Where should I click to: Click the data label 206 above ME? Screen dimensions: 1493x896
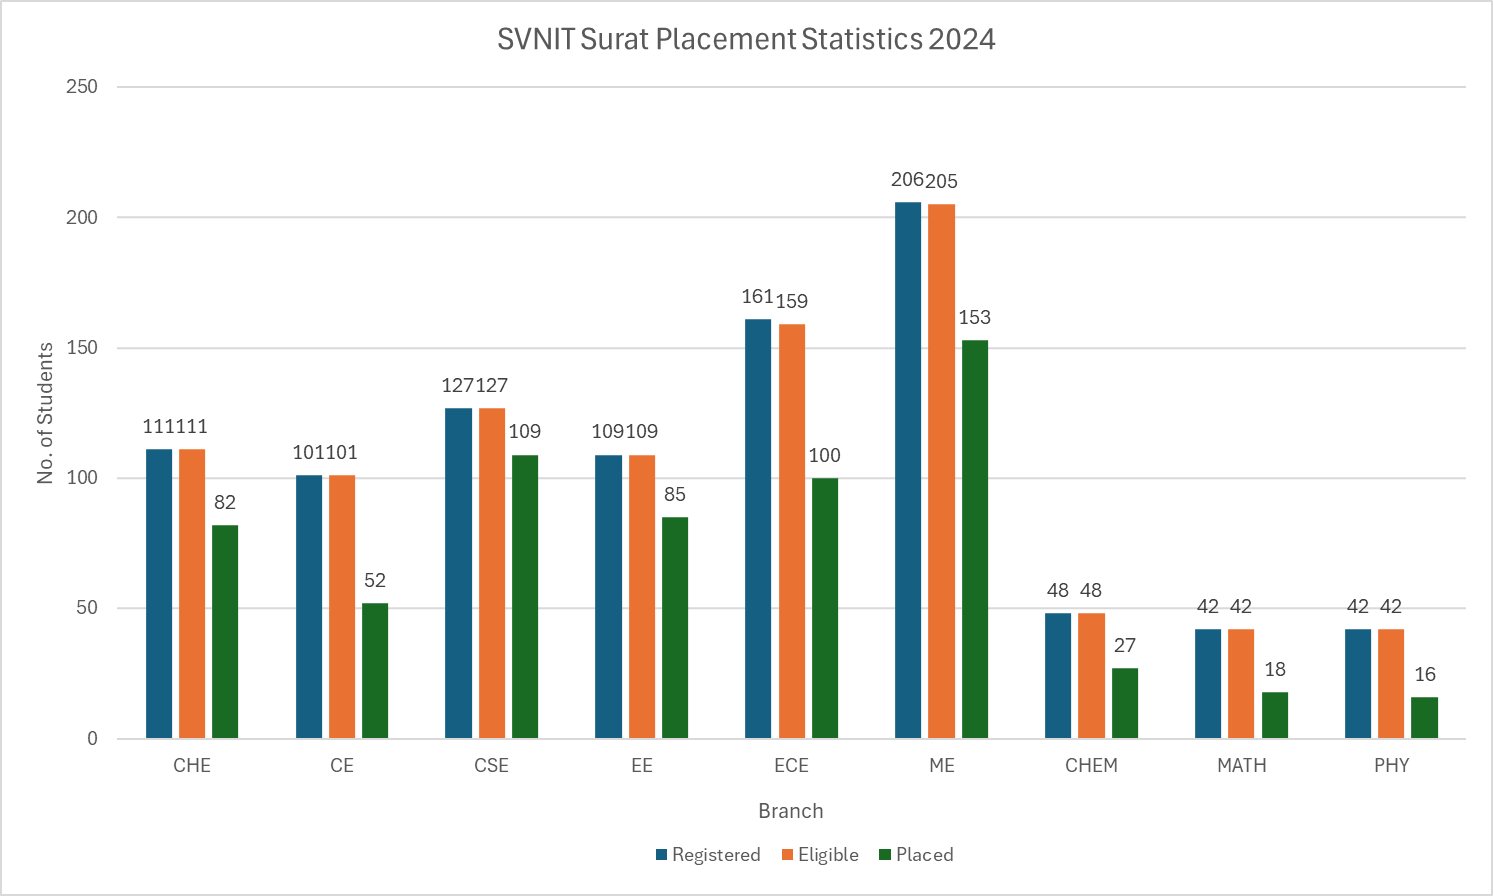coord(907,180)
